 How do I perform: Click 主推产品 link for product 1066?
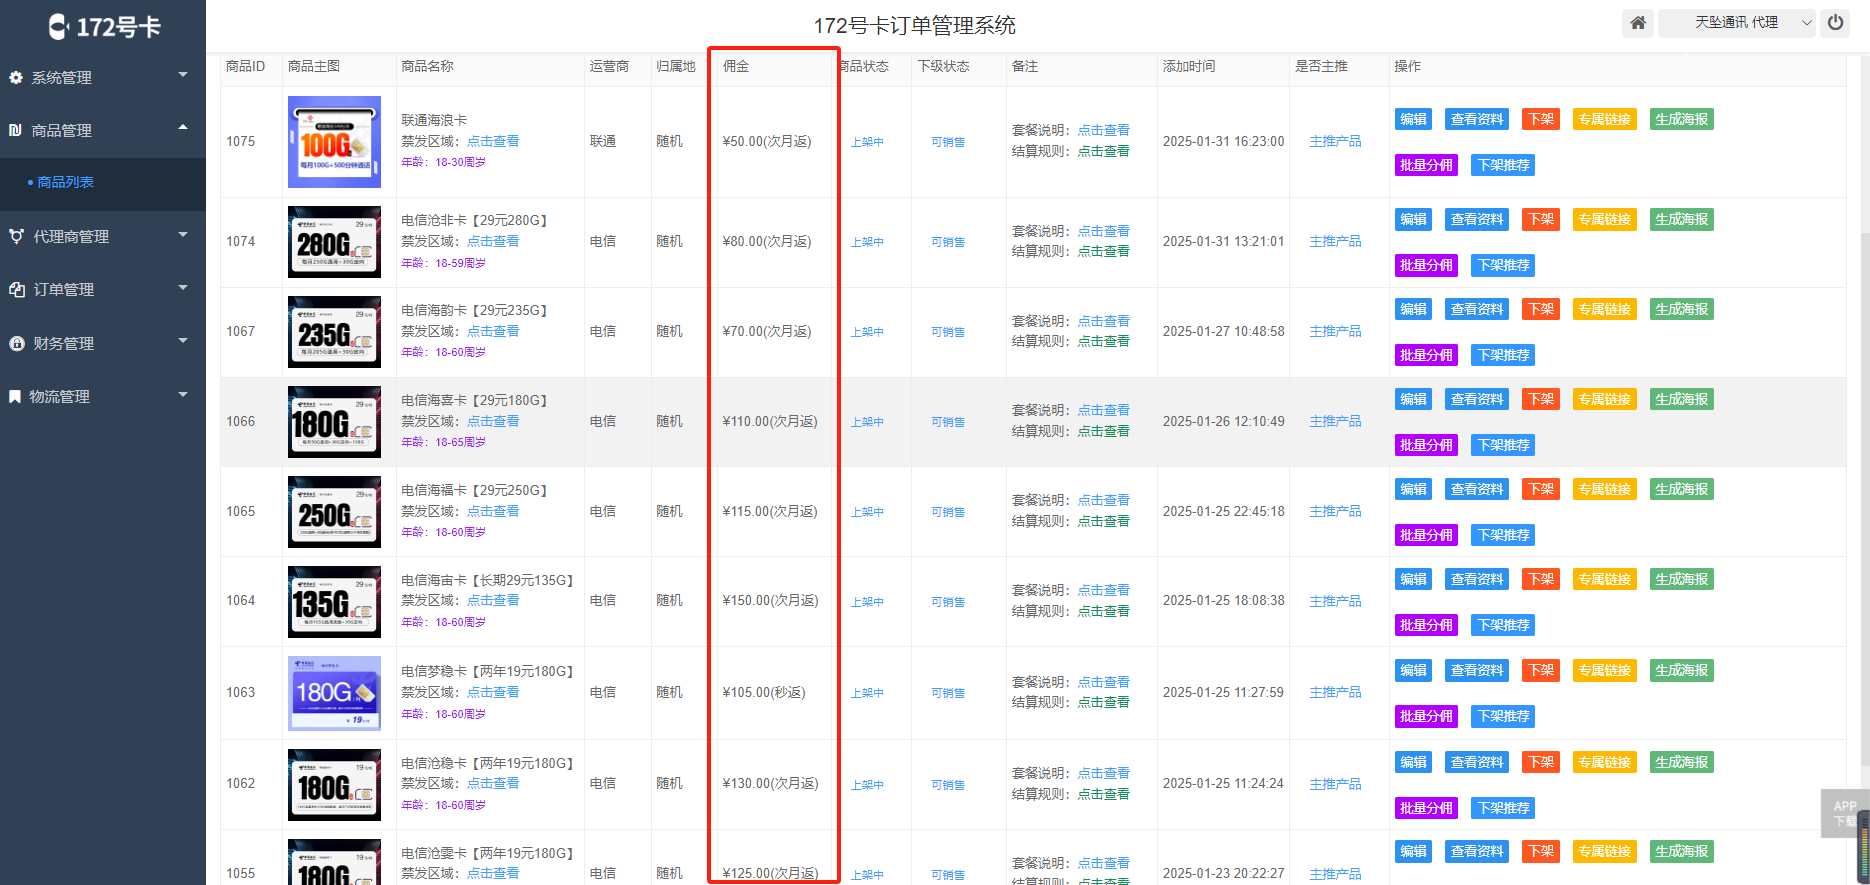click(x=1335, y=421)
